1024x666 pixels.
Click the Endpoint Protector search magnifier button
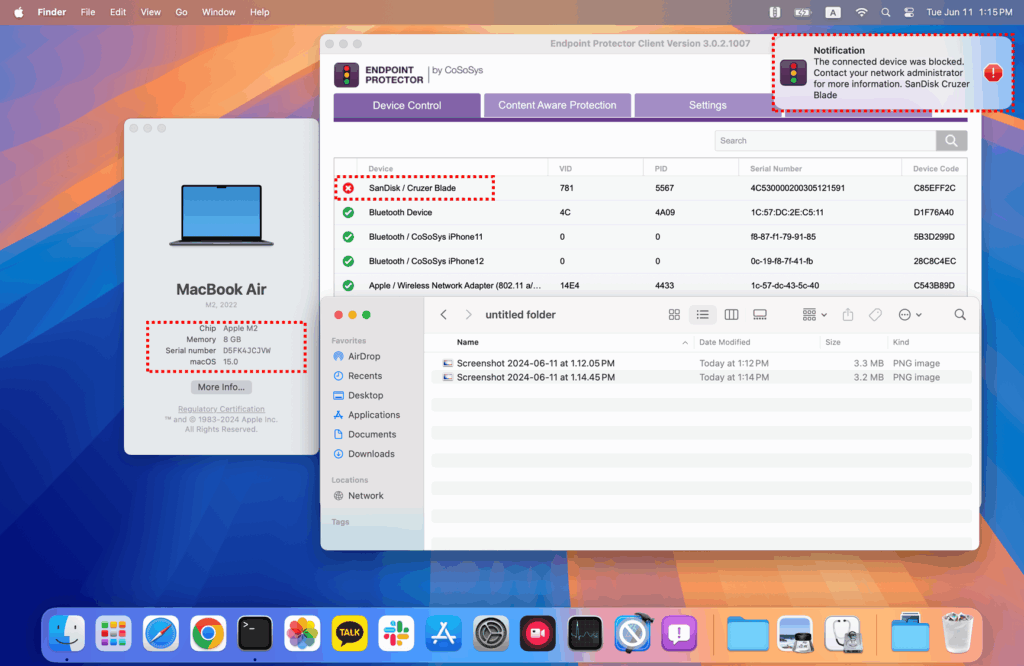(951, 140)
